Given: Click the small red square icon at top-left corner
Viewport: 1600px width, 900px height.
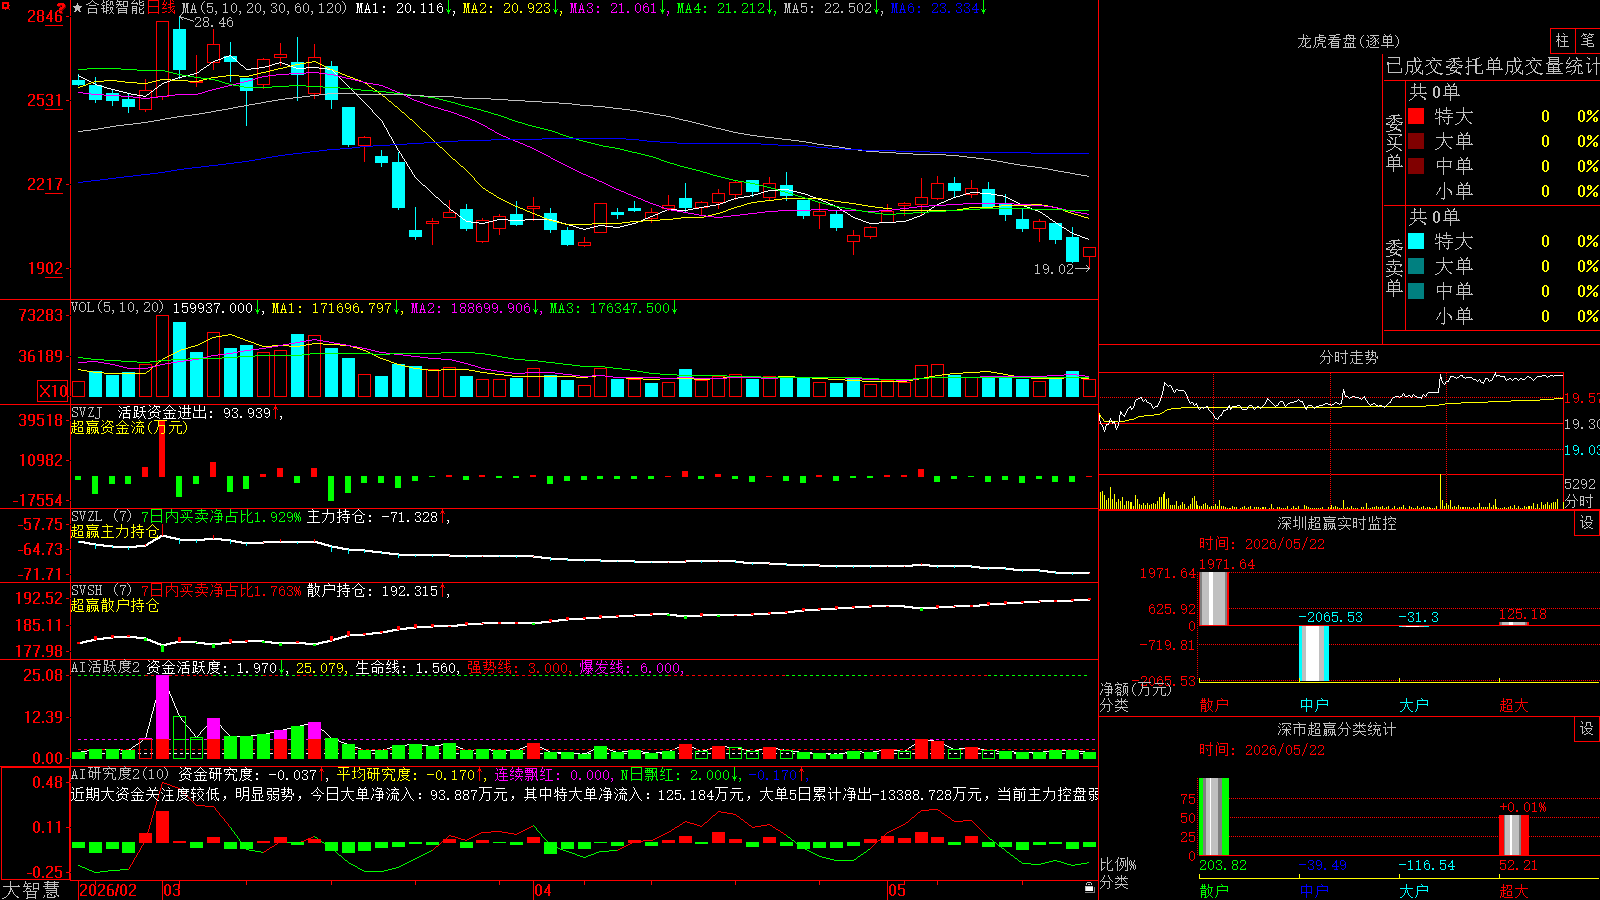Looking at the screenshot, I should (5, 6).
